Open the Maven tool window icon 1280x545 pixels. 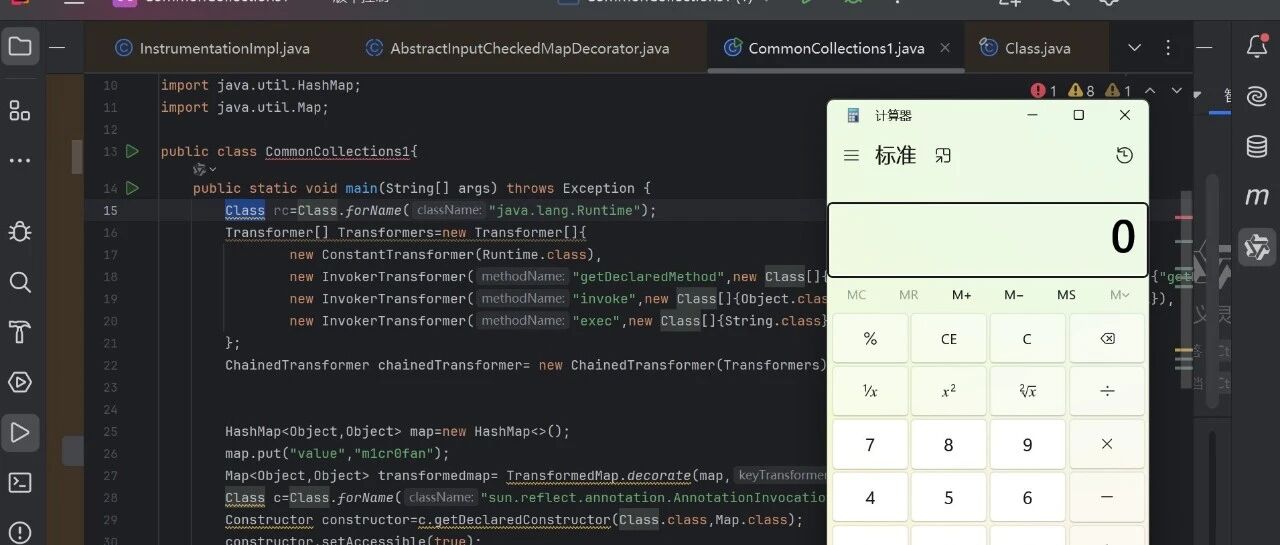pyautogui.click(x=1257, y=197)
